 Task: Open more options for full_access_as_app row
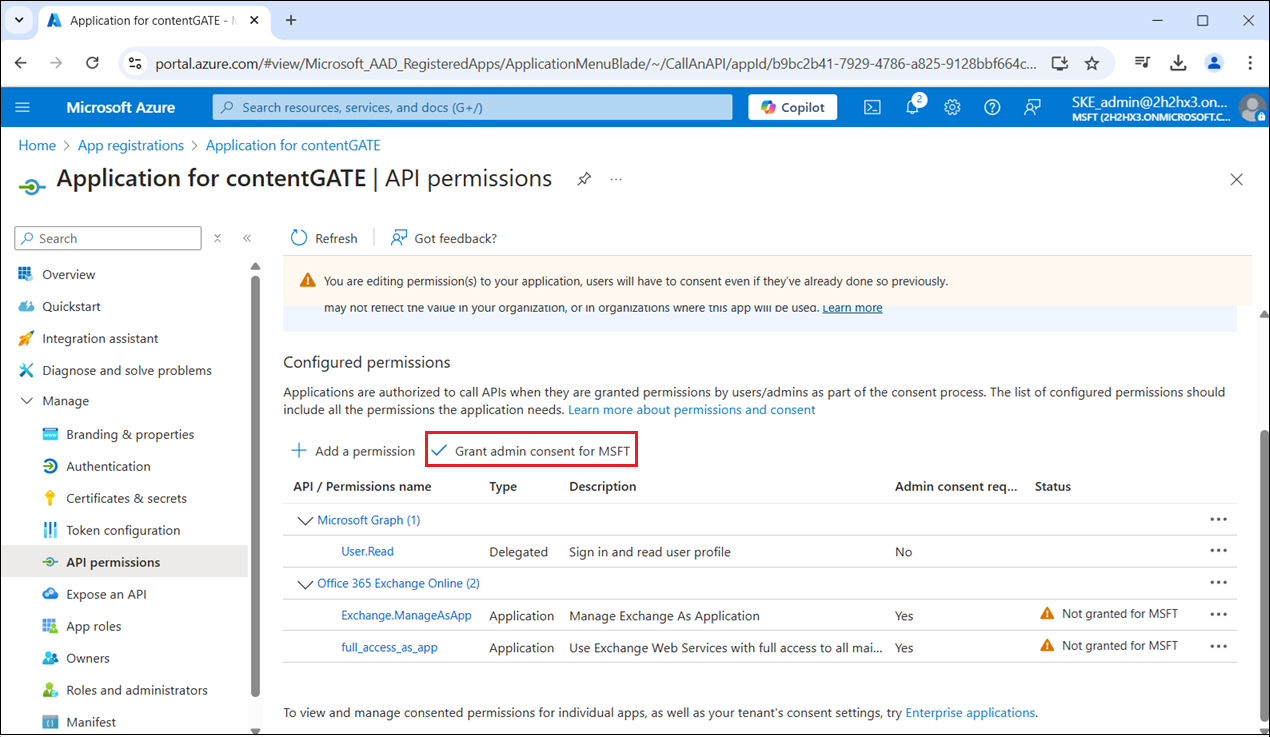(1217, 646)
